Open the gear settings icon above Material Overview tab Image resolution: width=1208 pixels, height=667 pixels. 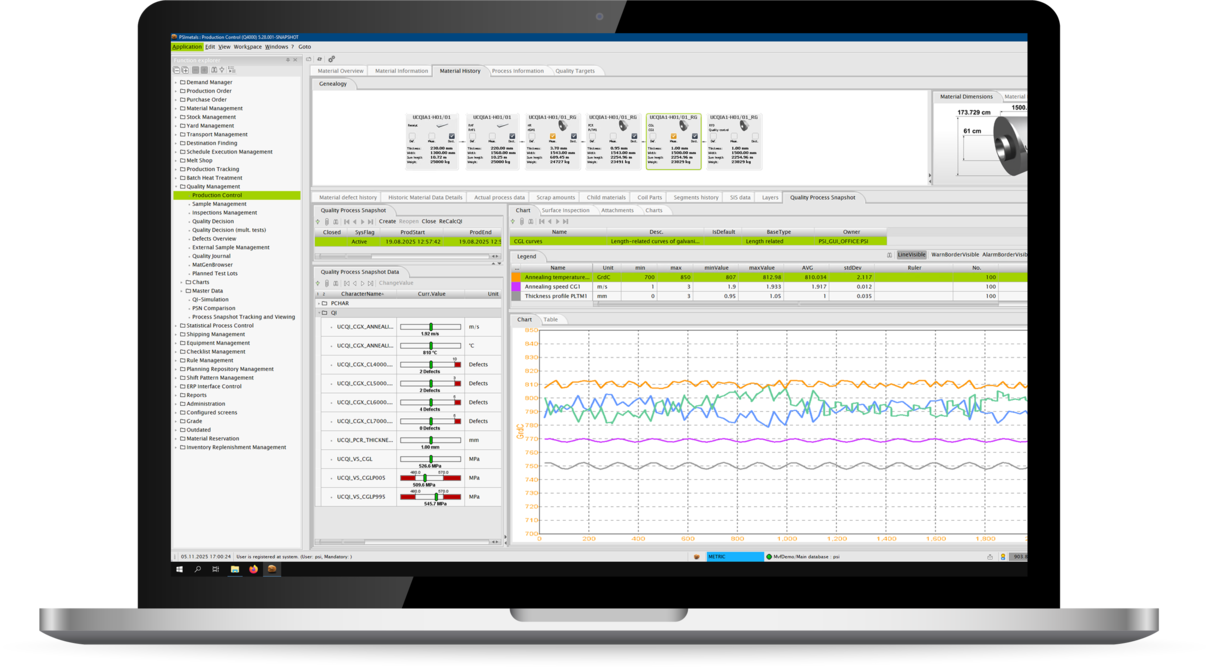(x=332, y=59)
